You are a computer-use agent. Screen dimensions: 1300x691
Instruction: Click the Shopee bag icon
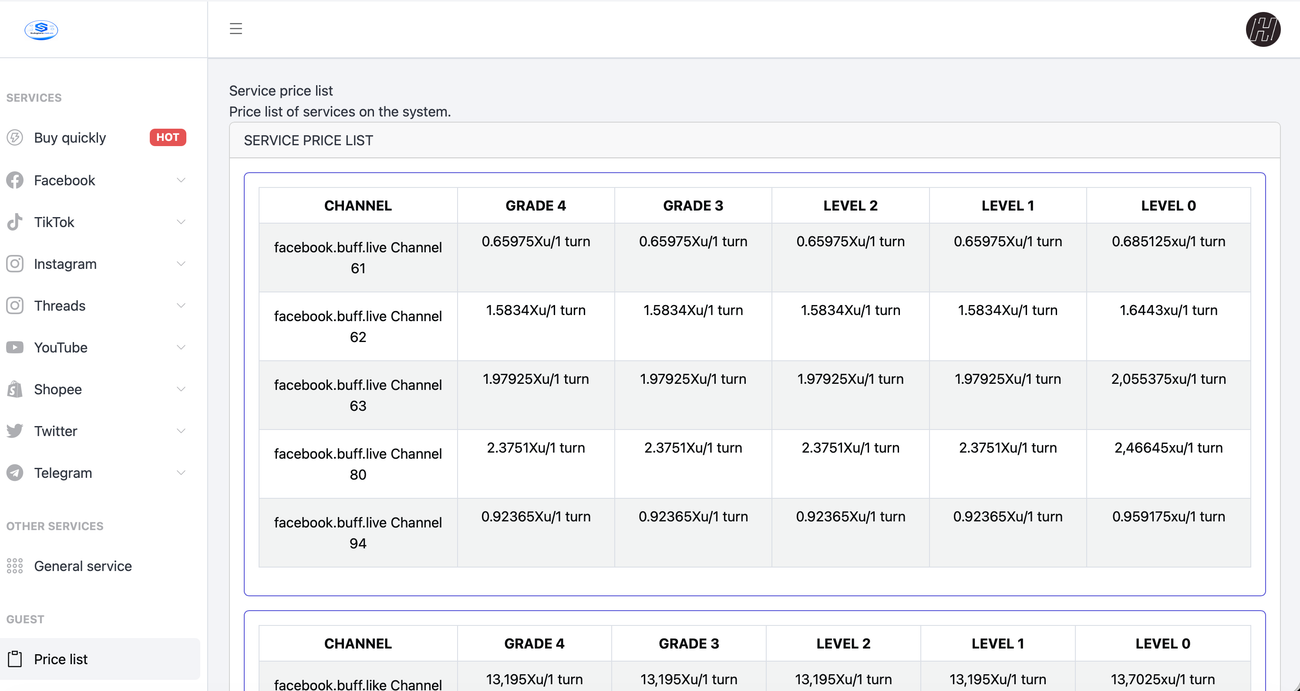[15, 390]
